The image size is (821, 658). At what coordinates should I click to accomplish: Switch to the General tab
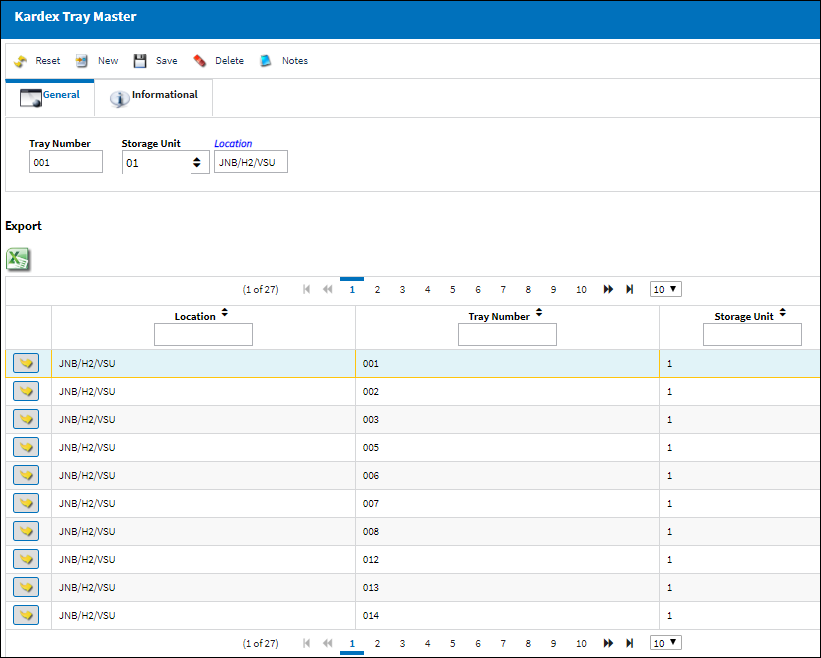click(50, 97)
